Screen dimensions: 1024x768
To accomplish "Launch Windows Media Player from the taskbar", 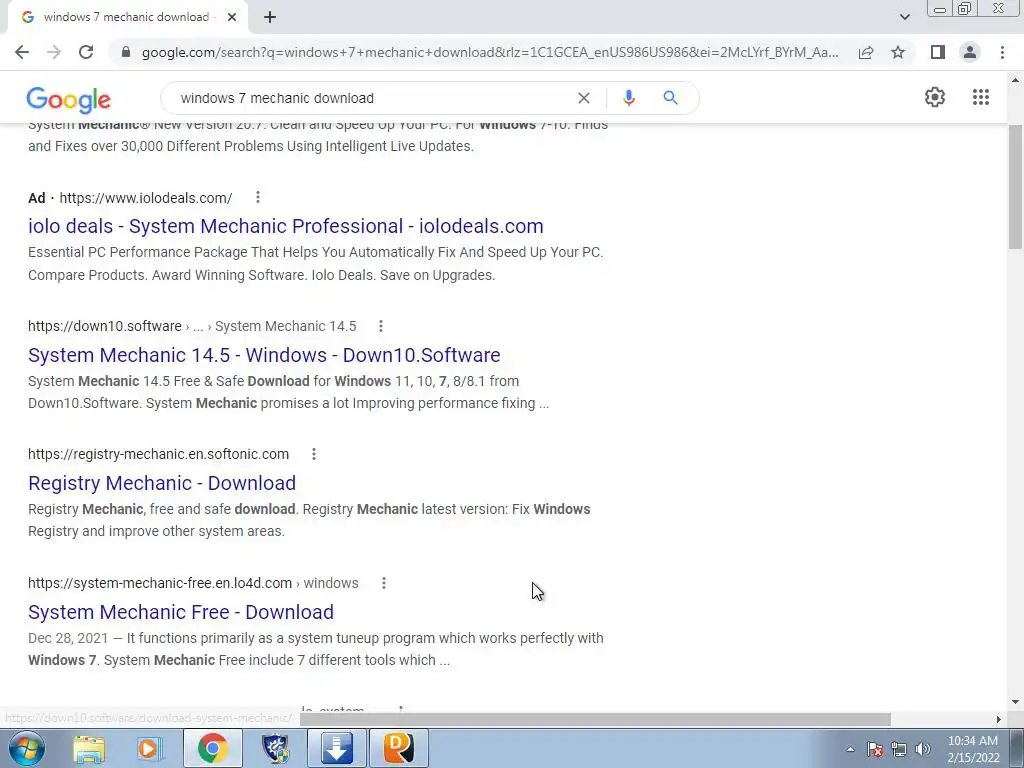I will (150, 748).
